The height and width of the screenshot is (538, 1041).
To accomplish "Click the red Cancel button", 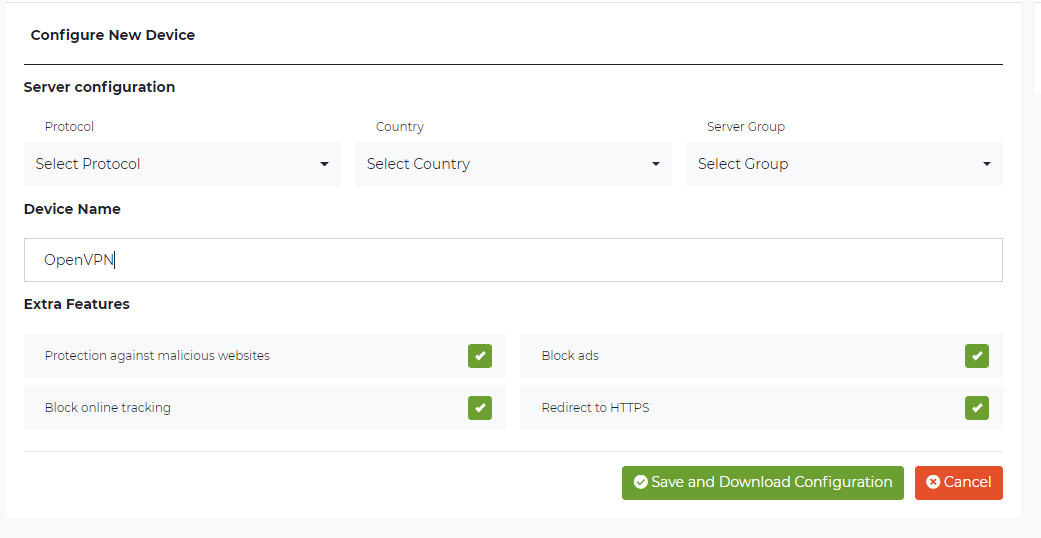I will [959, 483].
